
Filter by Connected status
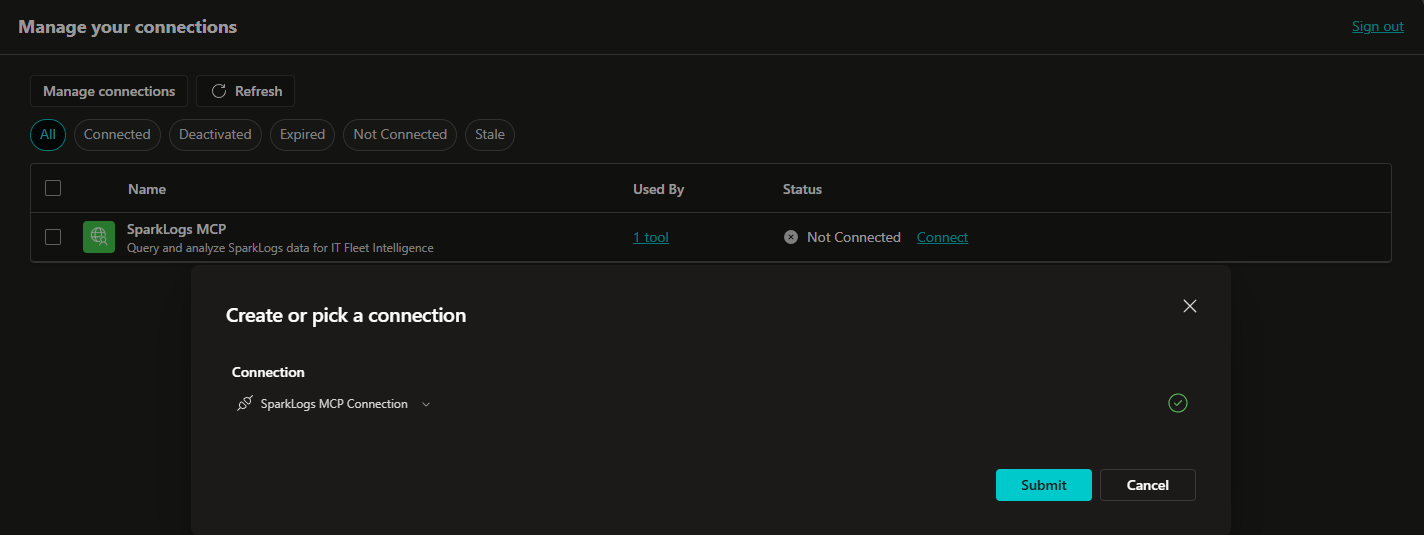pyautogui.click(x=117, y=134)
